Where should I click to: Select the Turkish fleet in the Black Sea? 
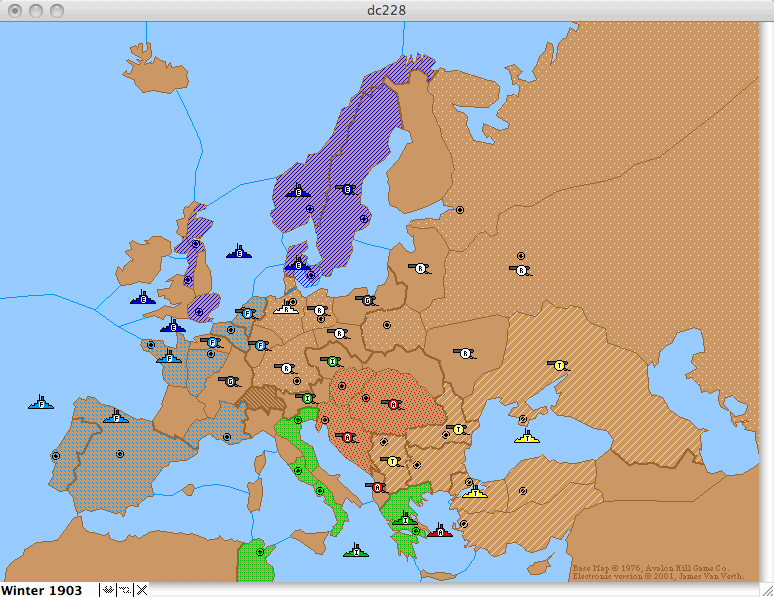pyautogui.click(x=527, y=437)
